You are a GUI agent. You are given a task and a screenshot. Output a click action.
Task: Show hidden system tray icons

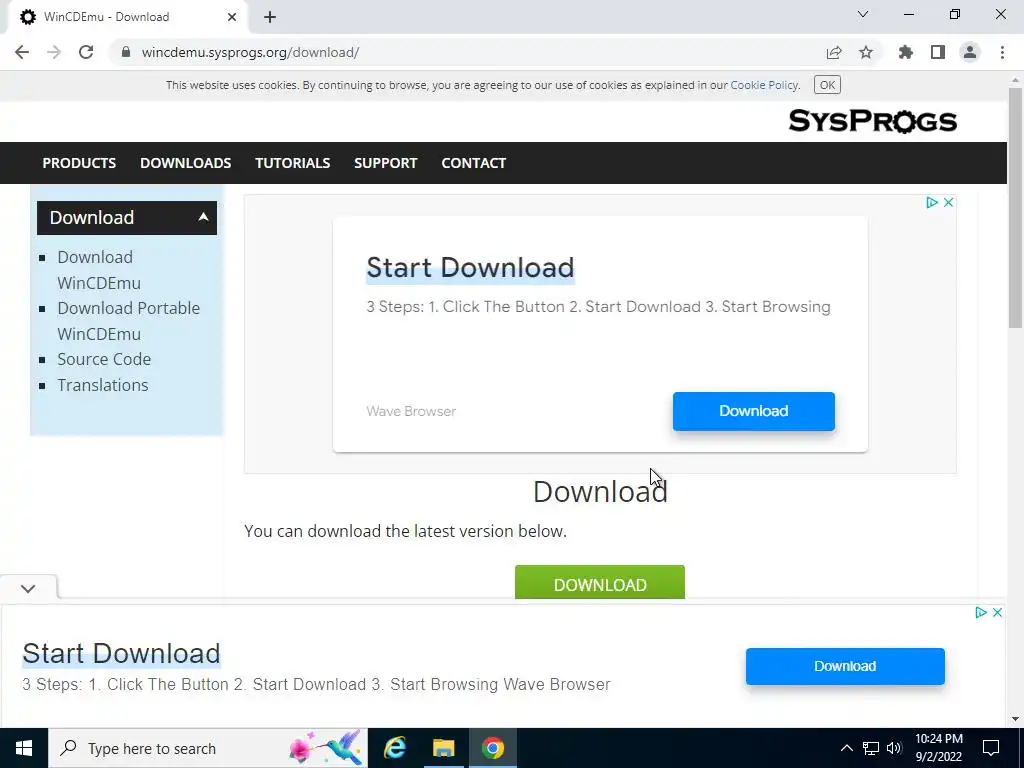point(846,748)
